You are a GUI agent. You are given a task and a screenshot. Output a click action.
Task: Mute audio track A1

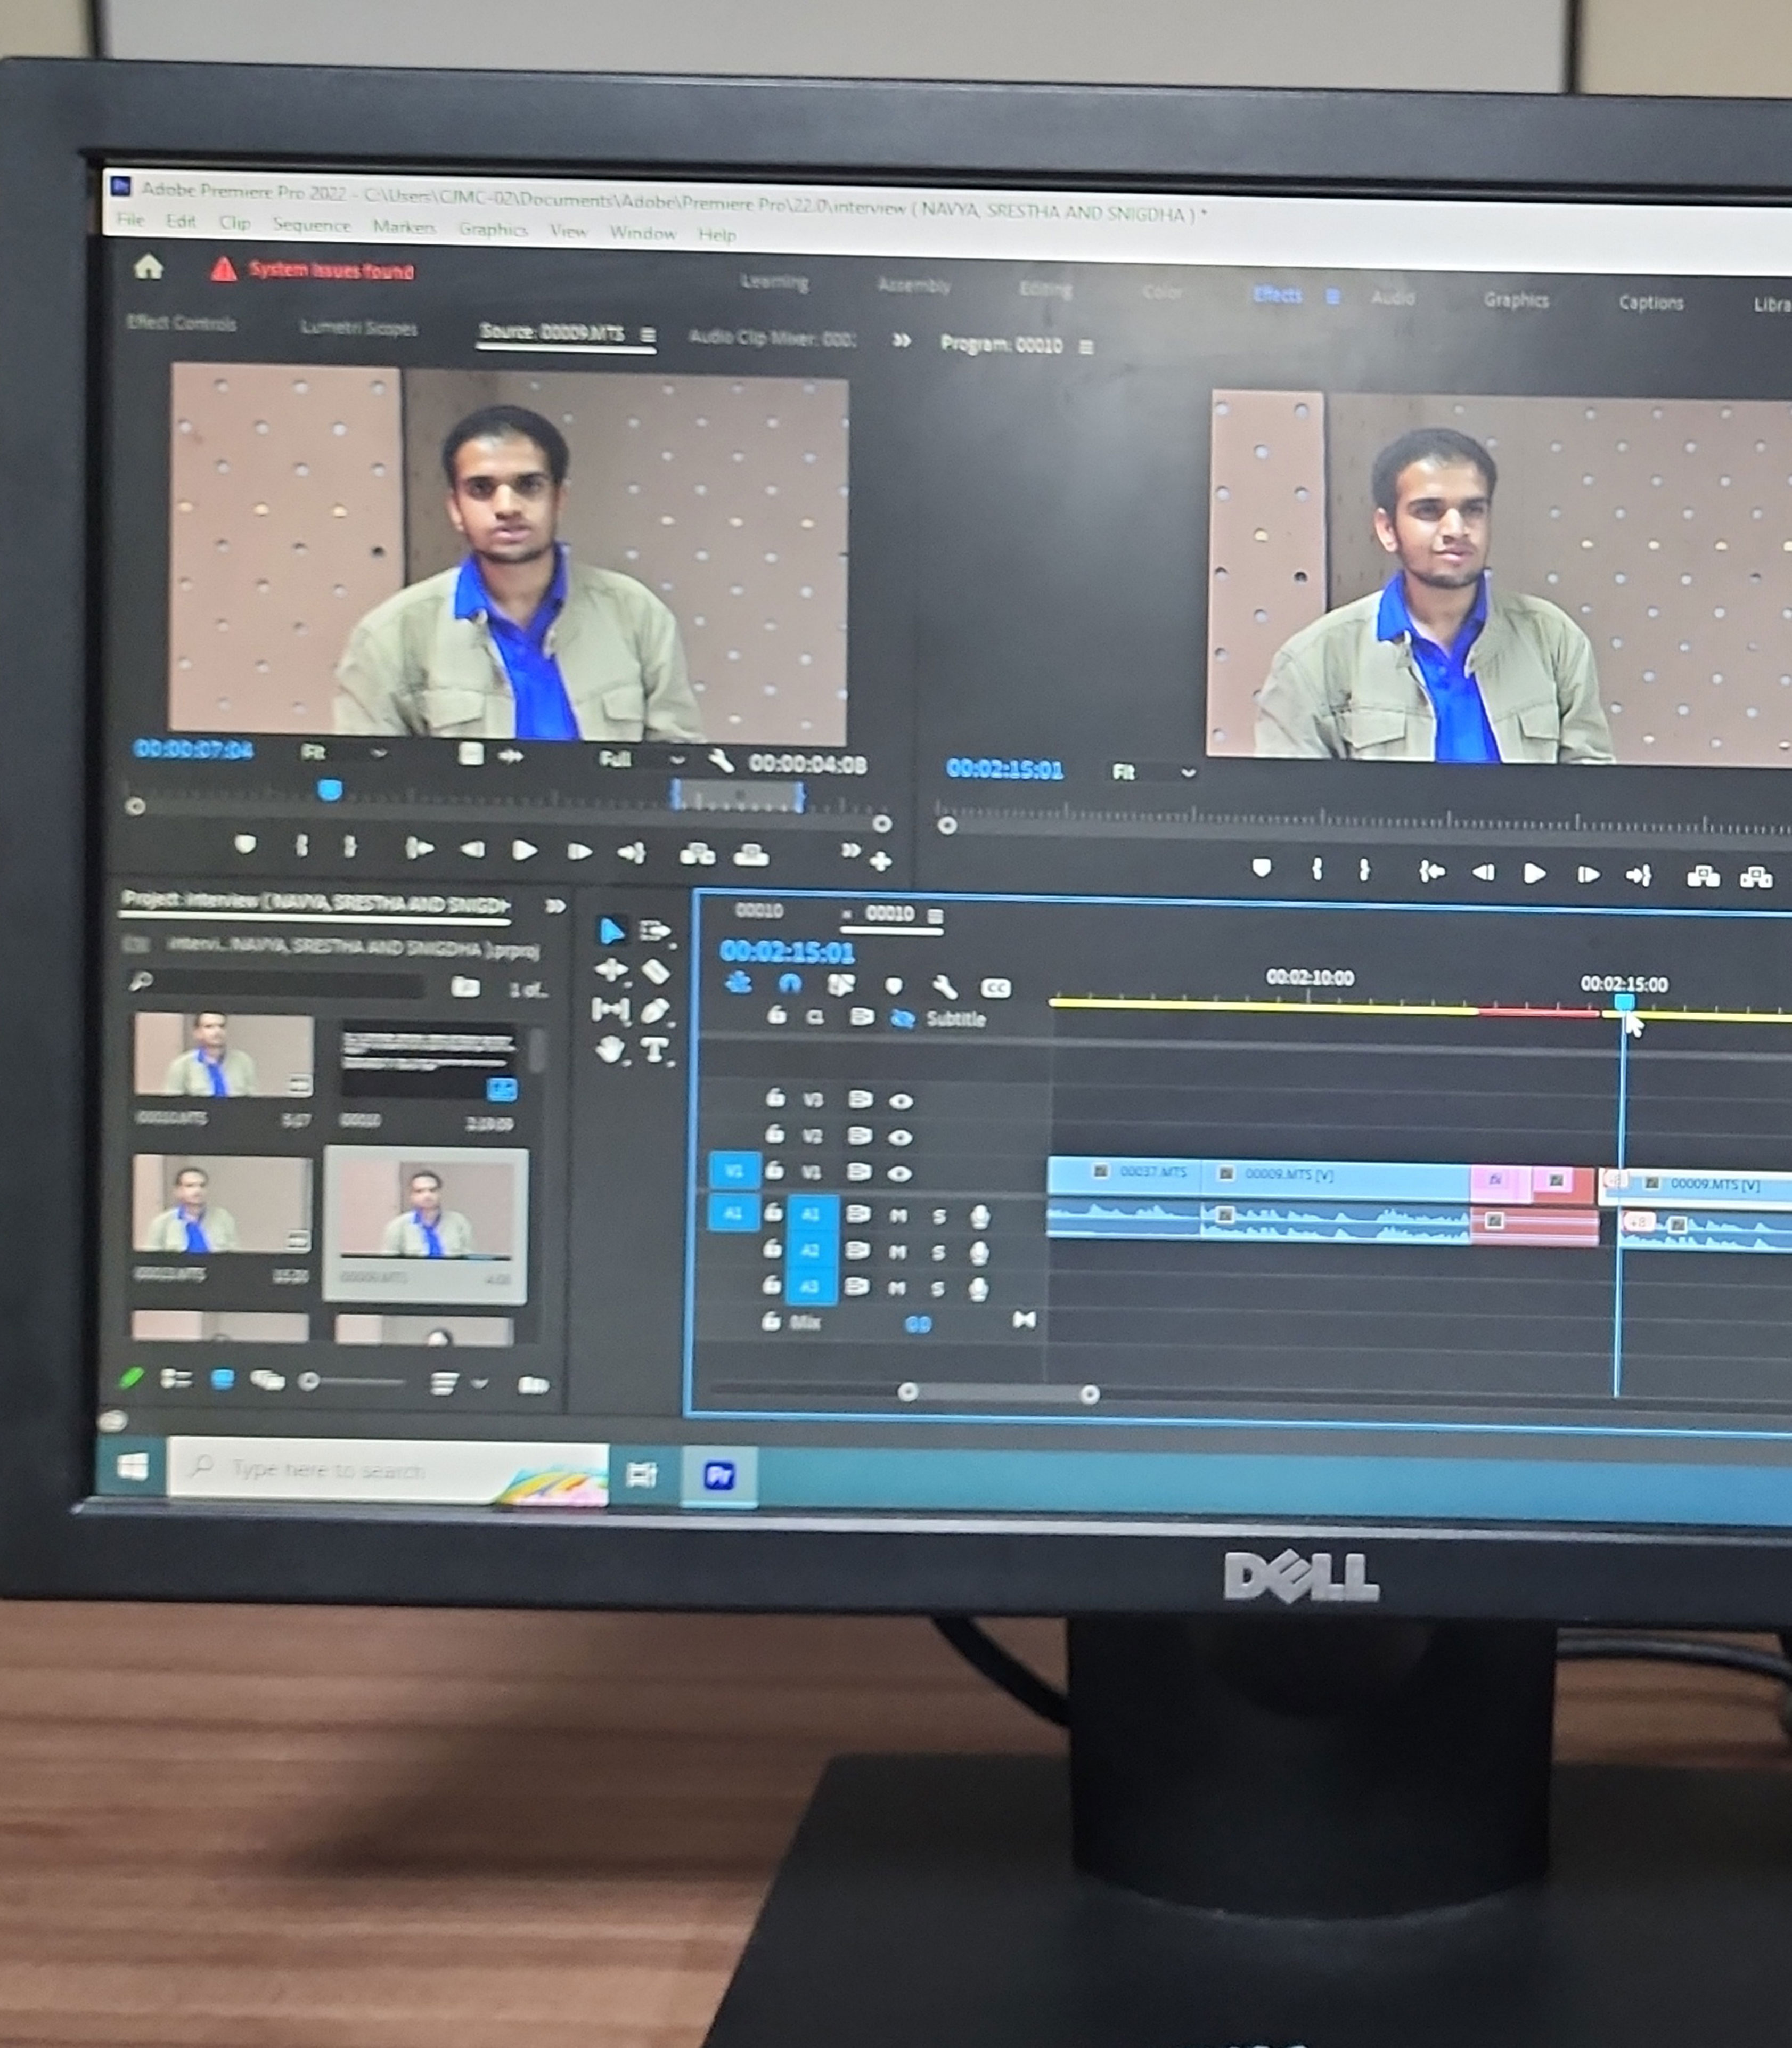tap(898, 1216)
